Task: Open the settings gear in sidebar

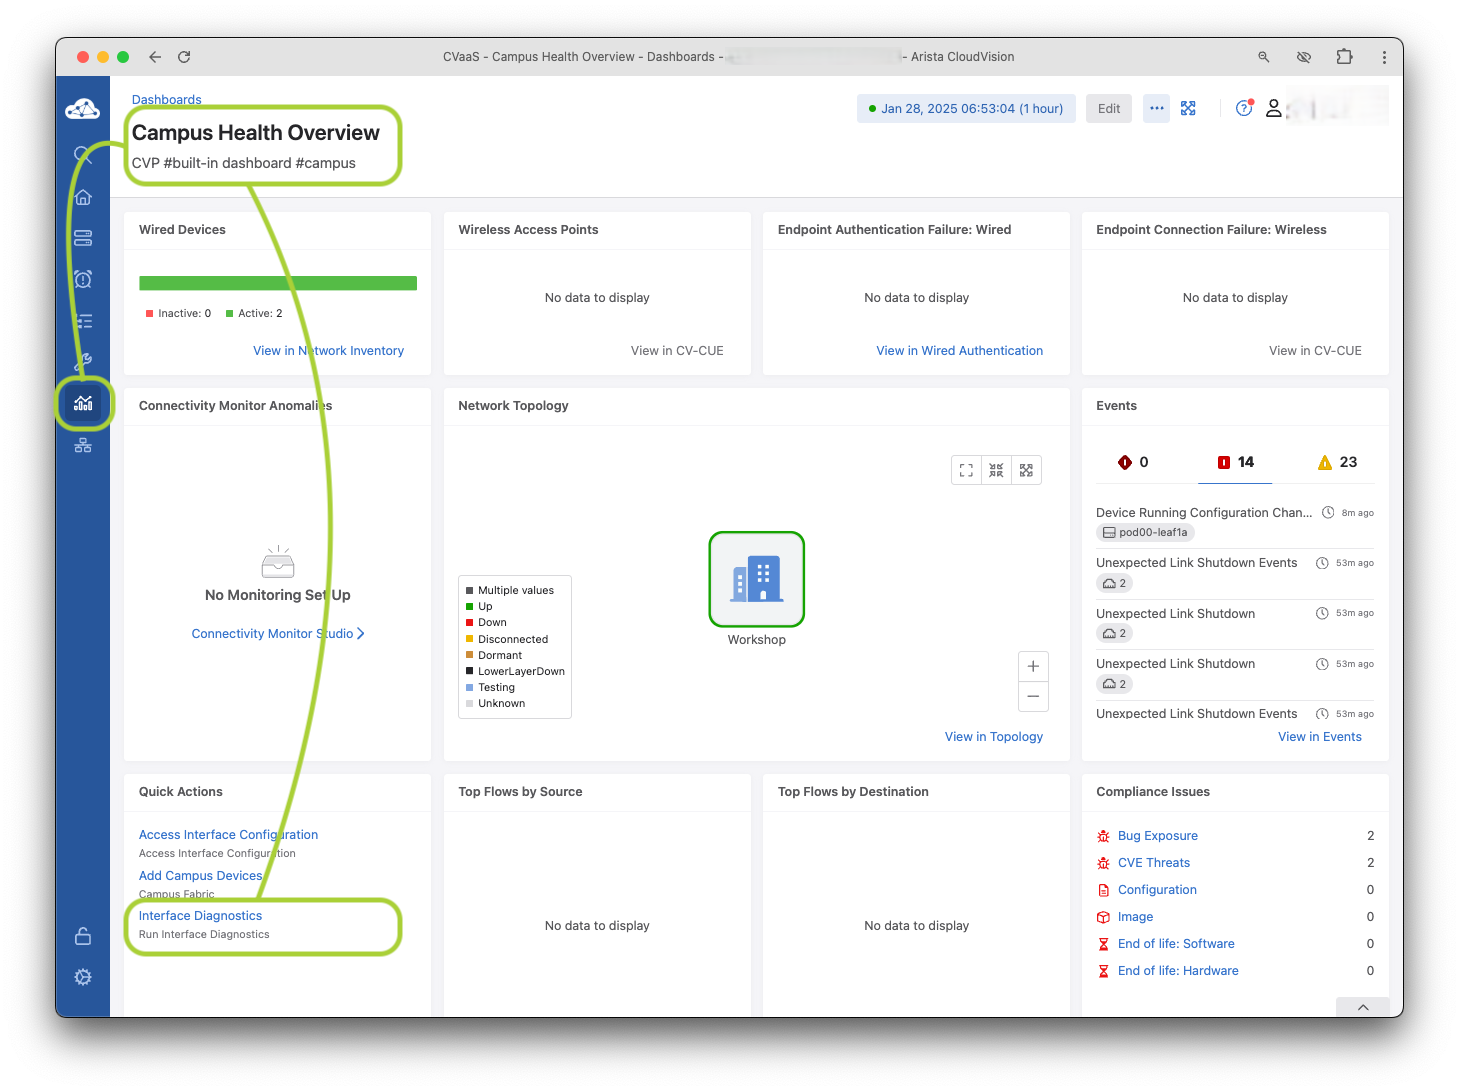Action: pos(83,977)
